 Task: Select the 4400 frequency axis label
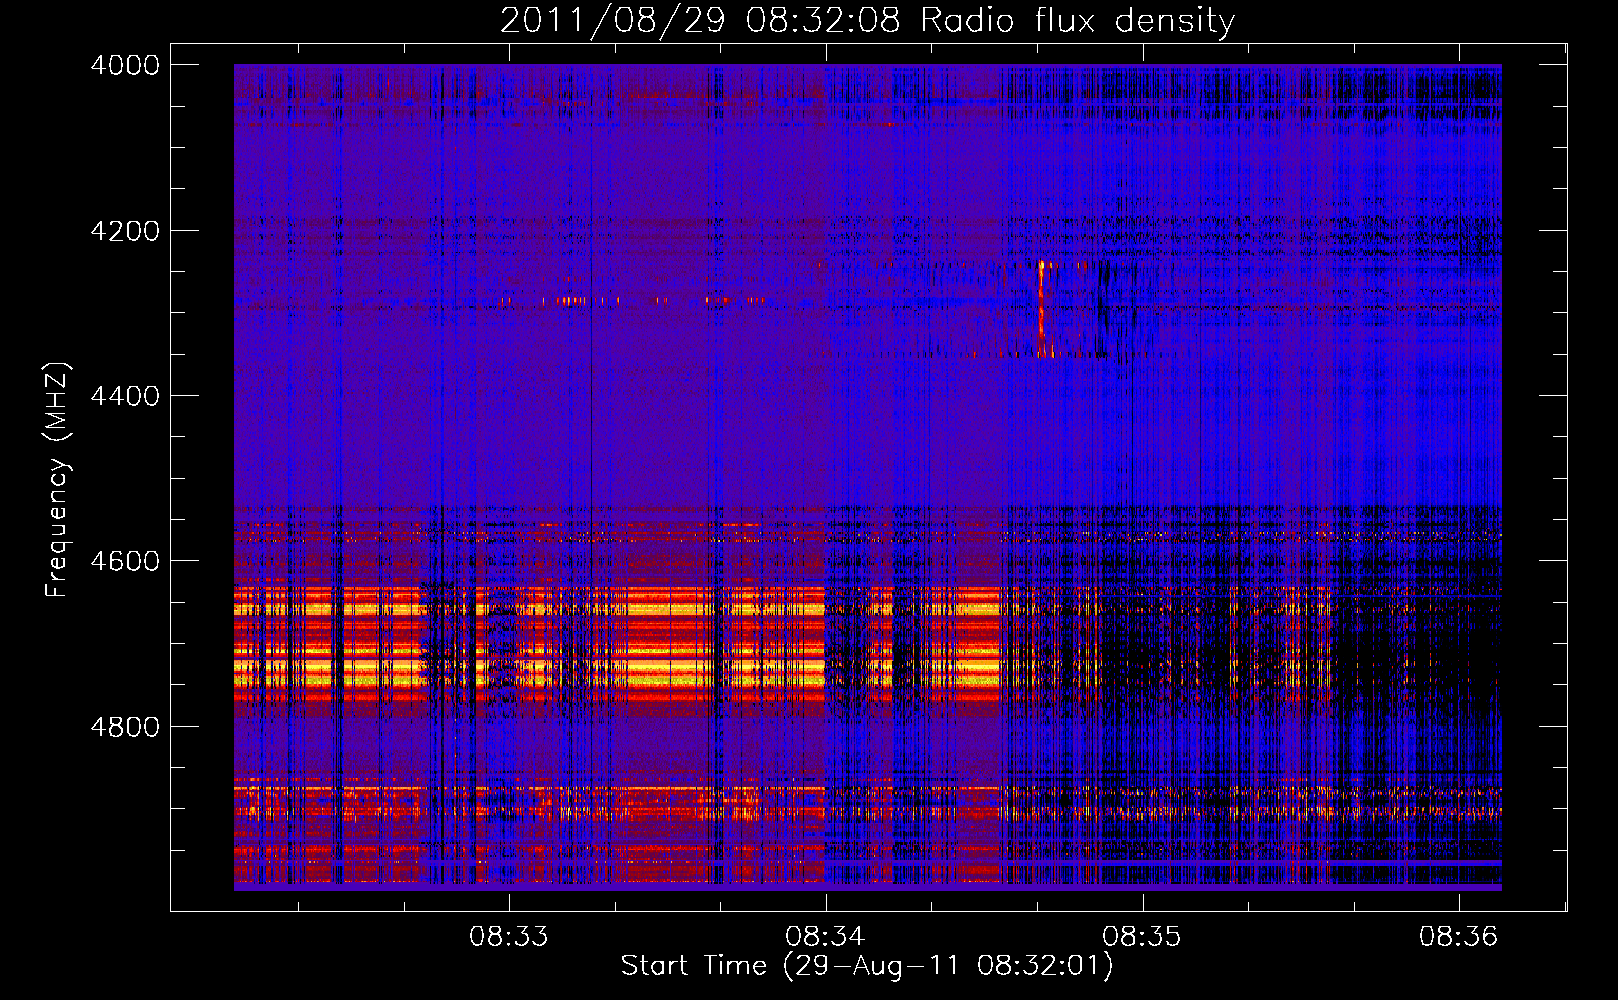pos(125,396)
